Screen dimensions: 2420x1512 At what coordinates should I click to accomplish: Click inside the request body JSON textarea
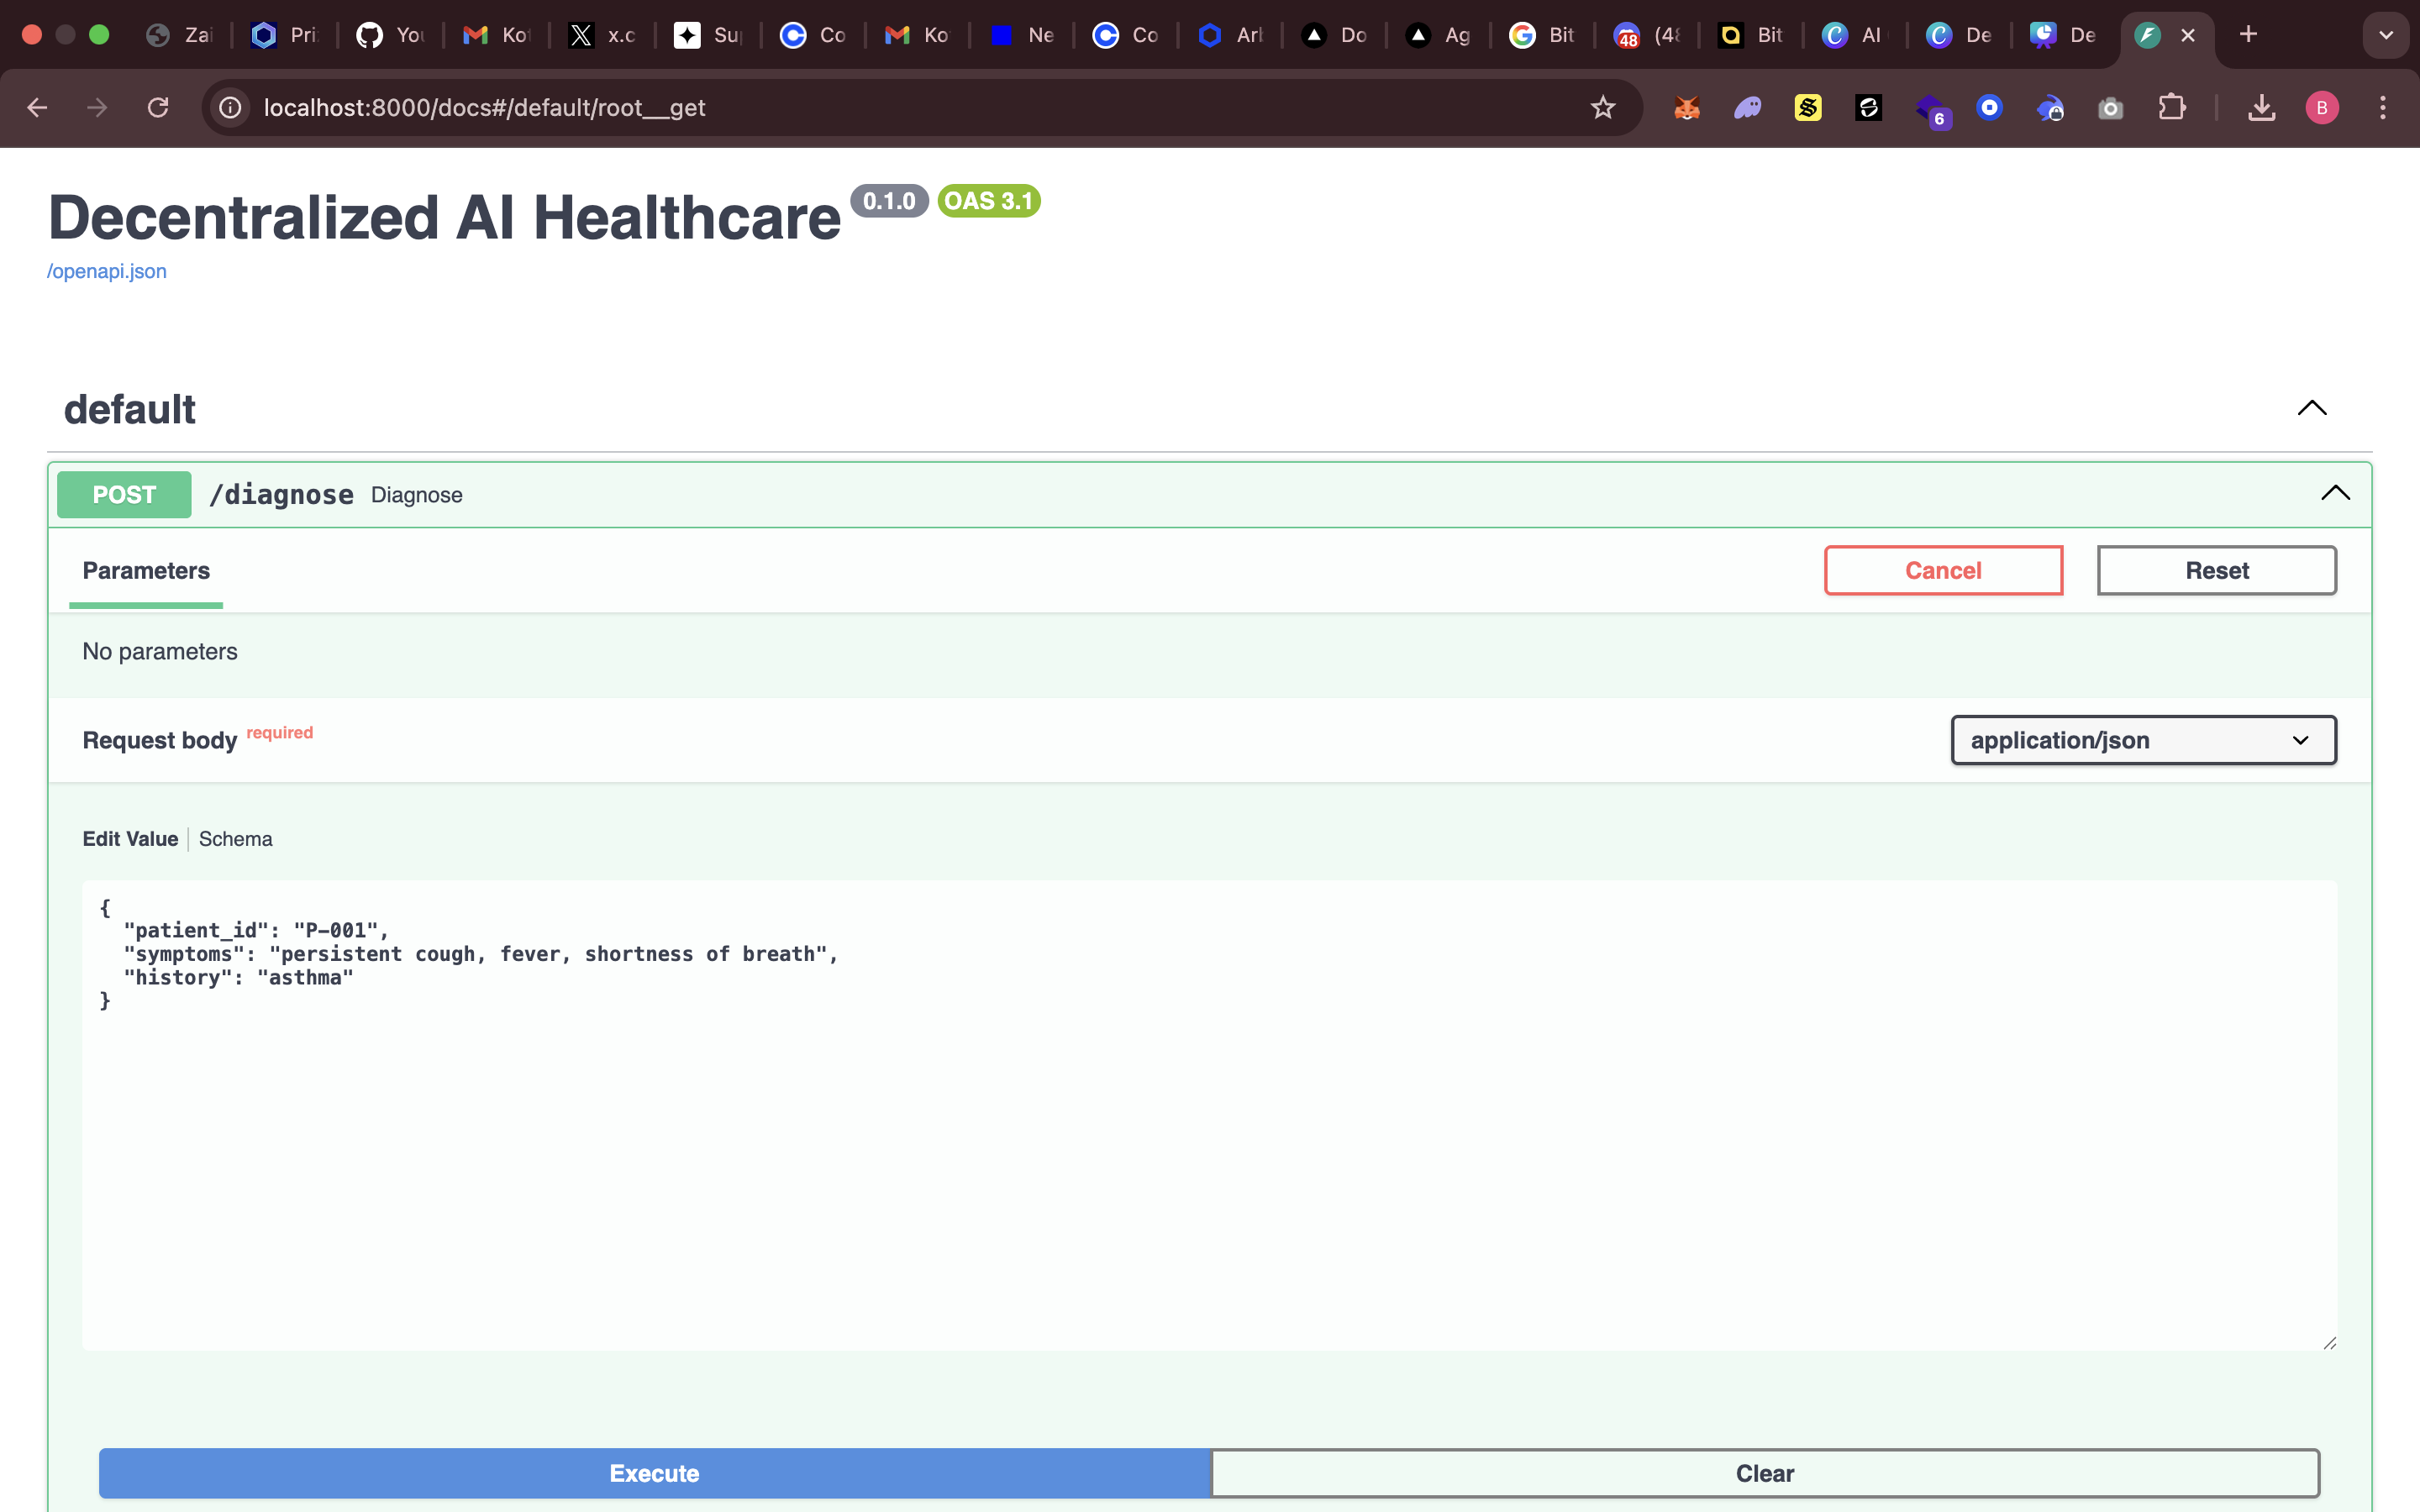1208,1150
